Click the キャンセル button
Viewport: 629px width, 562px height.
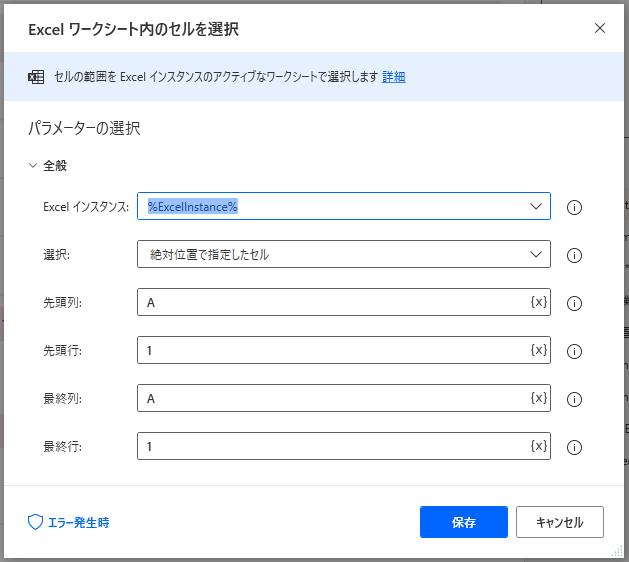coord(559,522)
